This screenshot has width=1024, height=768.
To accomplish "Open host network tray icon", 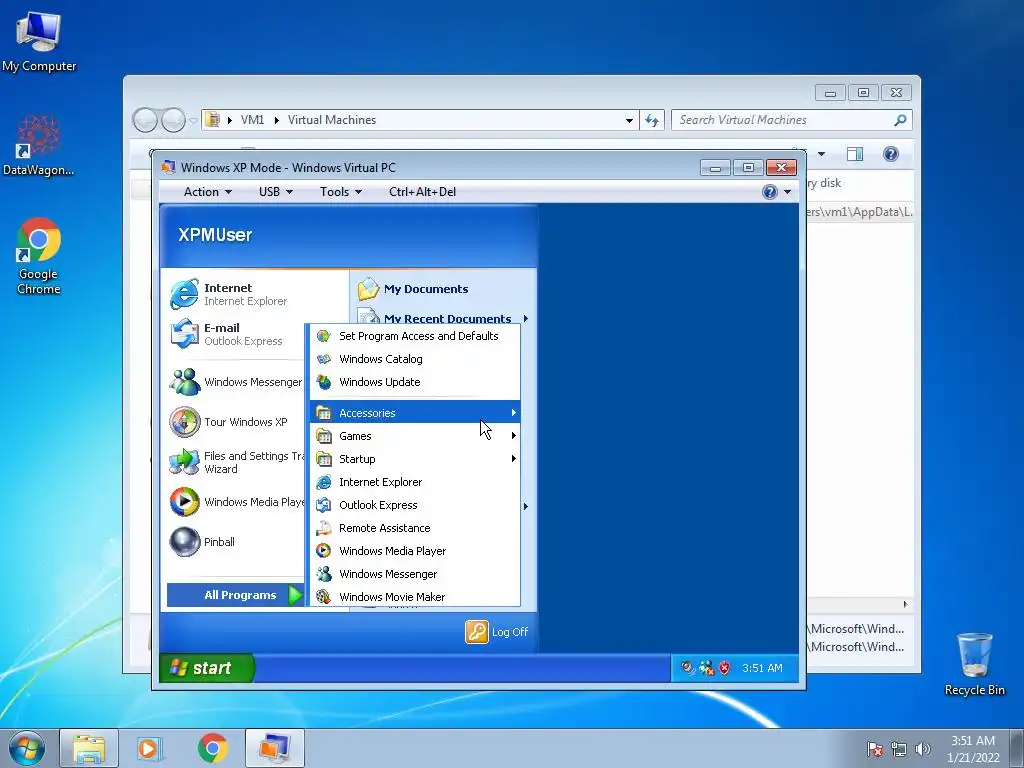I will tap(899, 749).
